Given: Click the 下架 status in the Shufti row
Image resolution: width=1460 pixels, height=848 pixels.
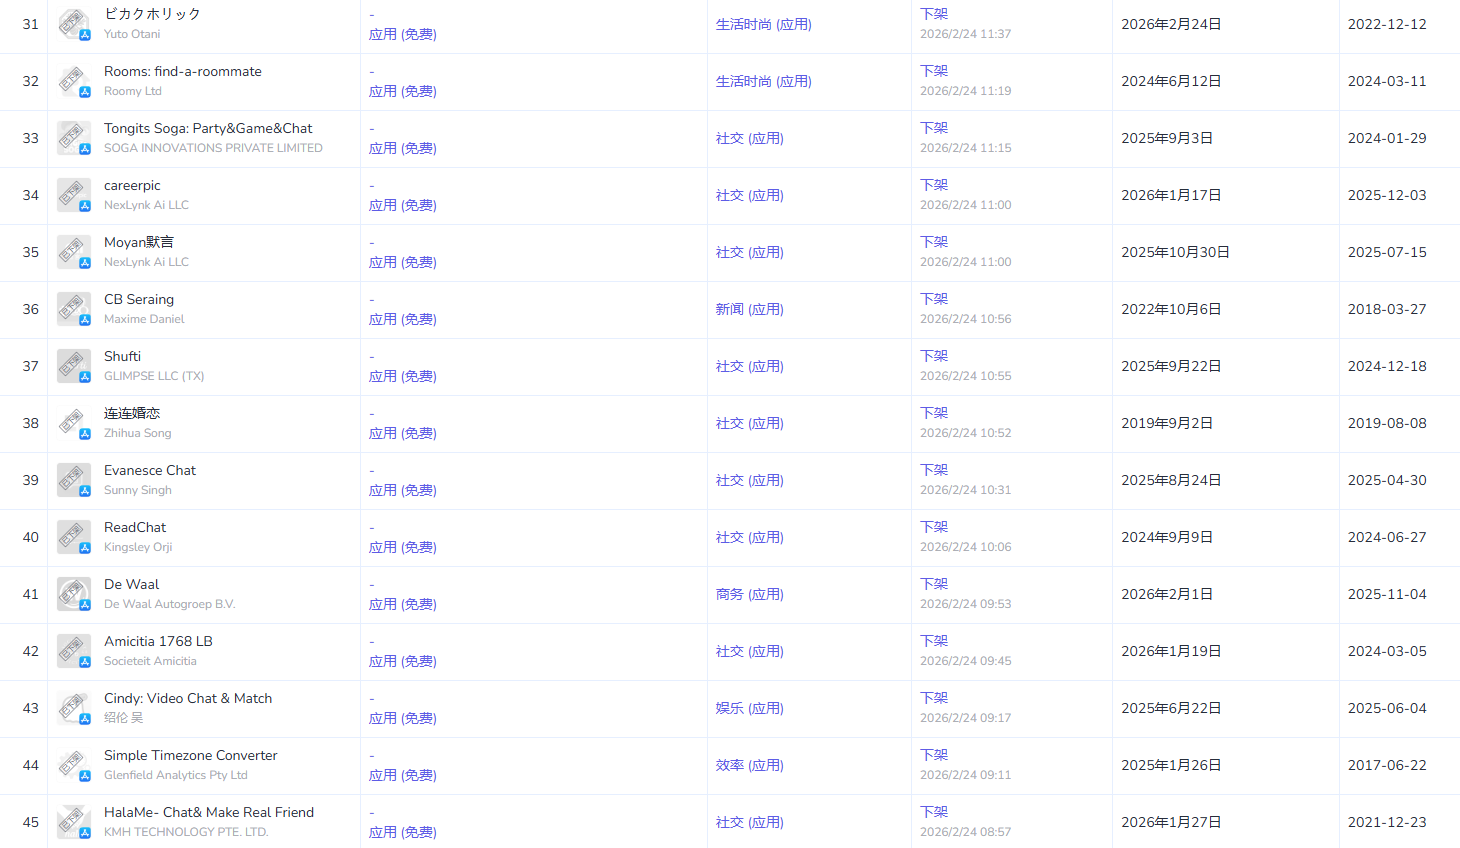Looking at the screenshot, I should (x=934, y=356).
